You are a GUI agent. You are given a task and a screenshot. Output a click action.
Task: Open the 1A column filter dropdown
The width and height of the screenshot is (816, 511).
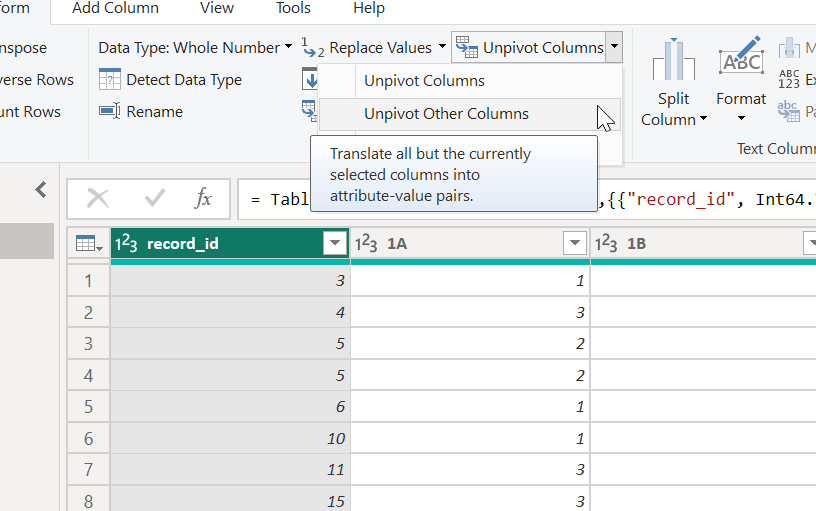[x=575, y=242]
